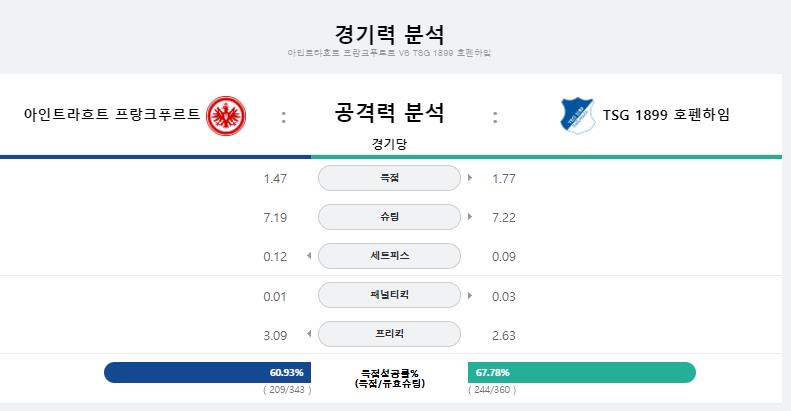Select the 페널티킥 stat pill button
This screenshot has height=411, width=791.
pyautogui.click(x=389, y=295)
